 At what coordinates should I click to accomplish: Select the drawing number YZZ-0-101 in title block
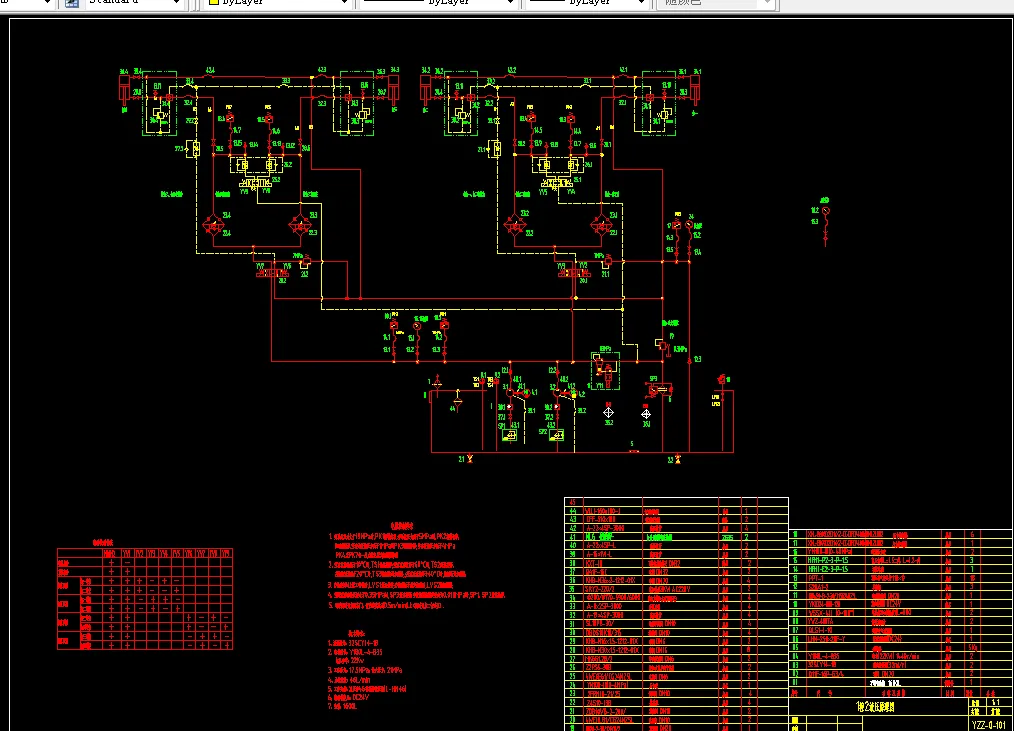coord(989,725)
